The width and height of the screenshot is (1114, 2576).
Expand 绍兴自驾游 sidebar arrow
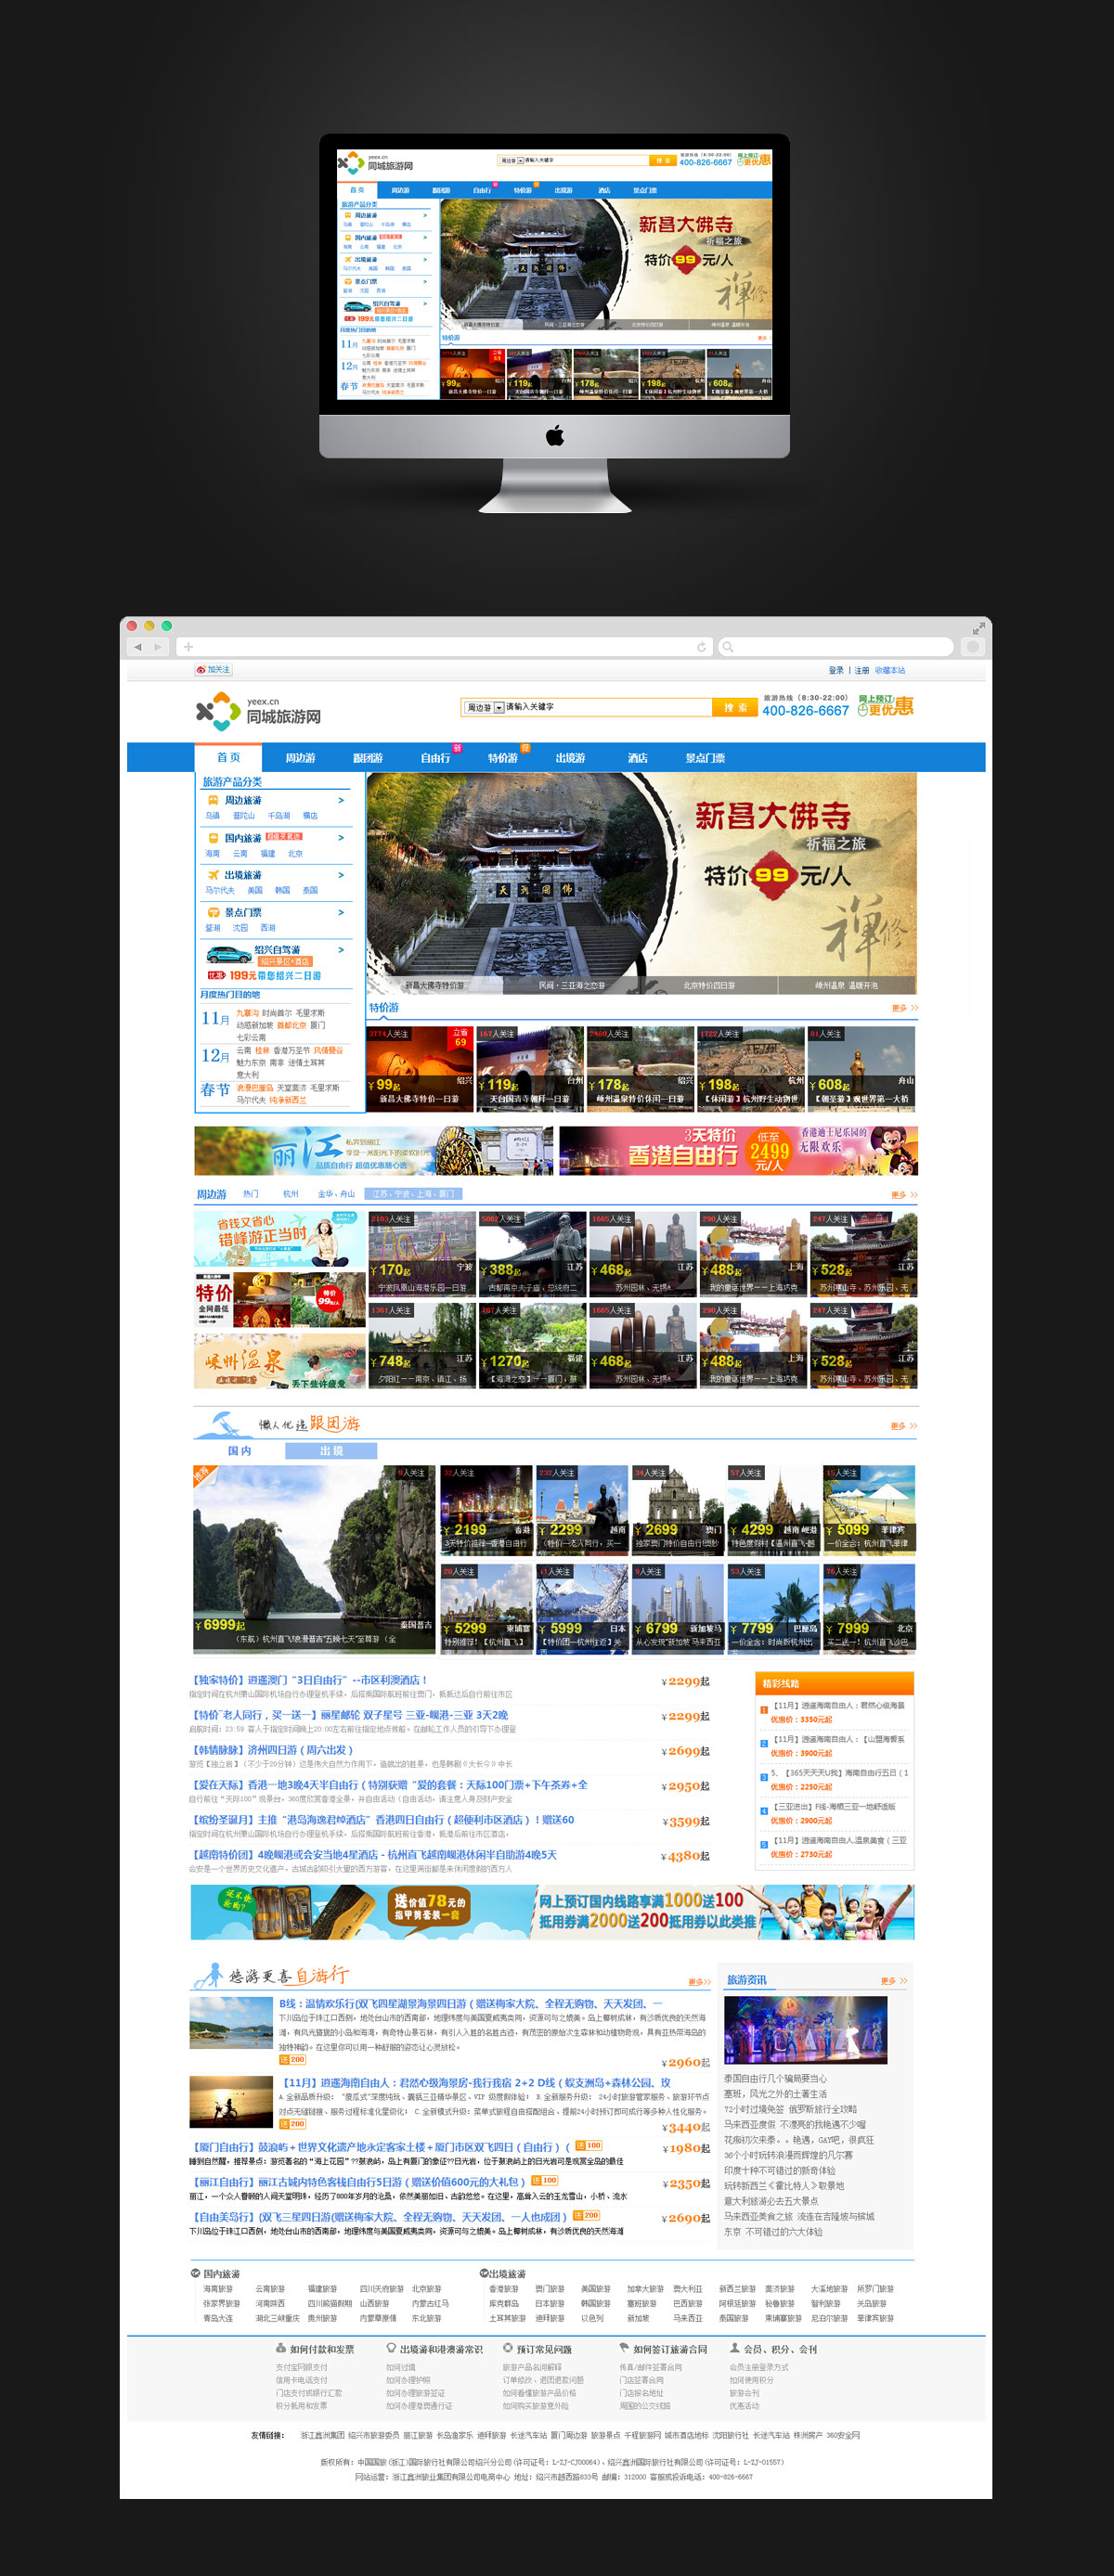pyautogui.click(x=341, y=950)
